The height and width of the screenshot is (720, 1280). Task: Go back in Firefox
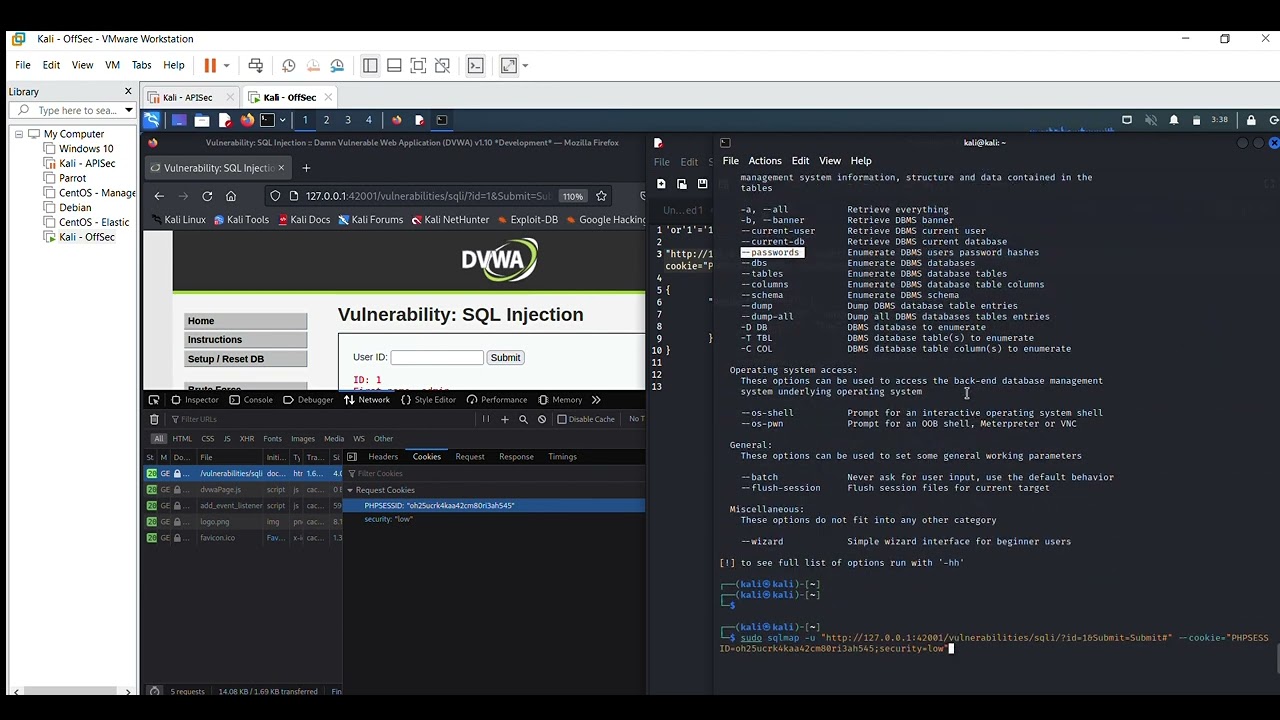point(159,196)
